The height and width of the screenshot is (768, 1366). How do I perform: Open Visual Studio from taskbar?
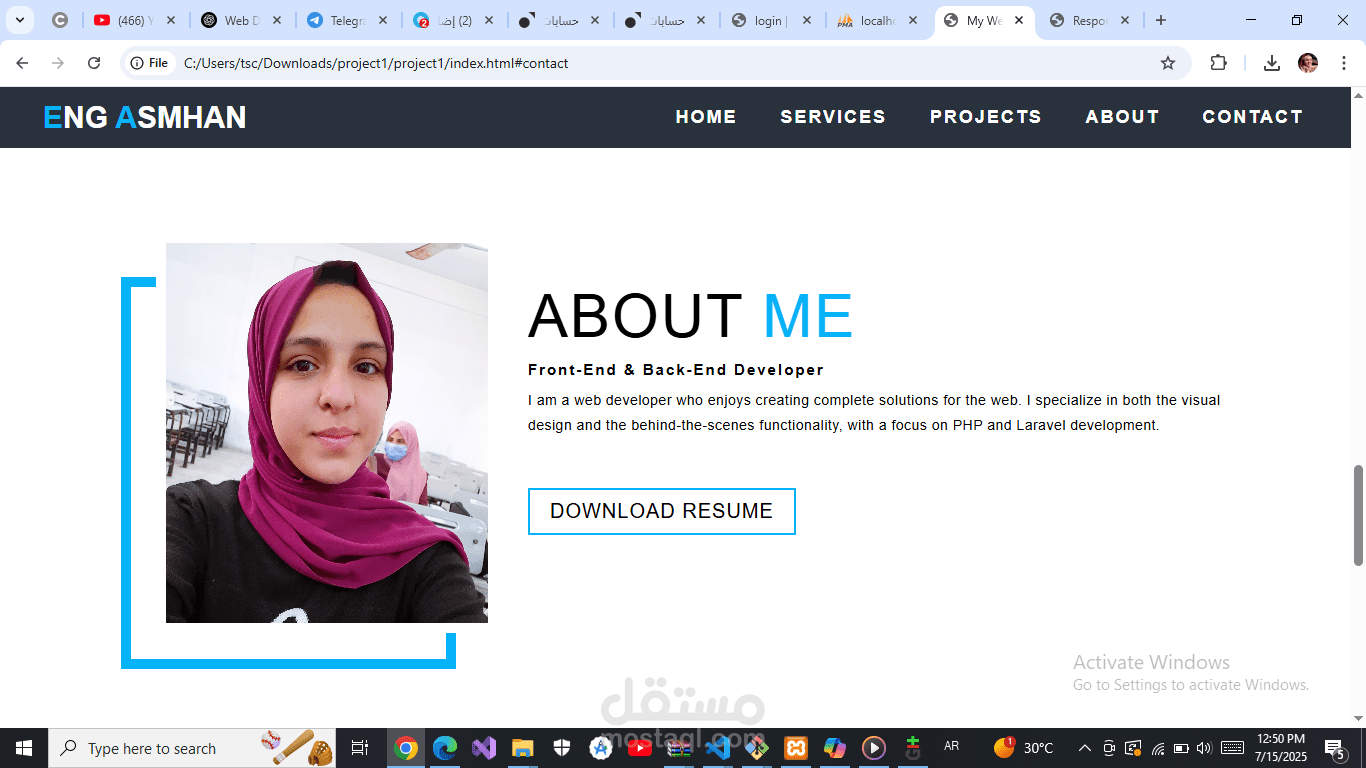[x=484, y=748]
